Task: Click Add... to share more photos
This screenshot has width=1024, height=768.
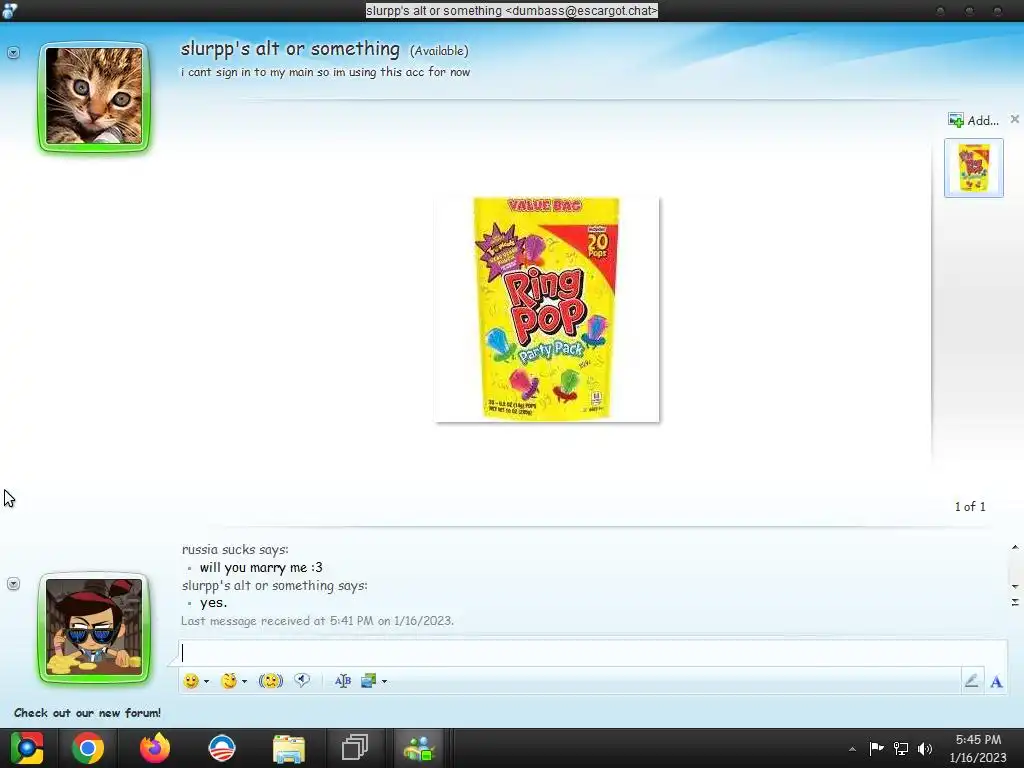Action: tap(973, 120)
